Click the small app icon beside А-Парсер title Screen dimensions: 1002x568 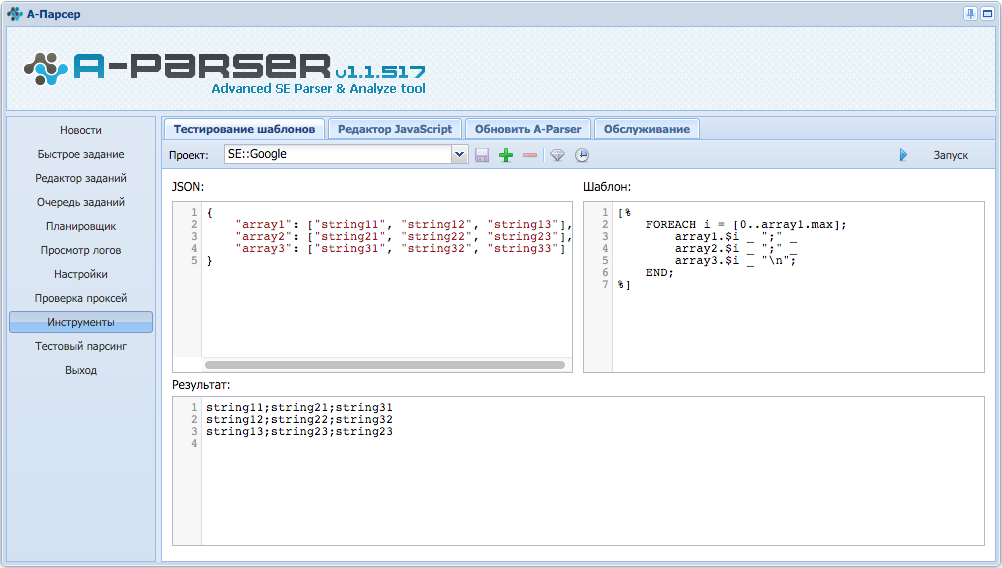15,13
